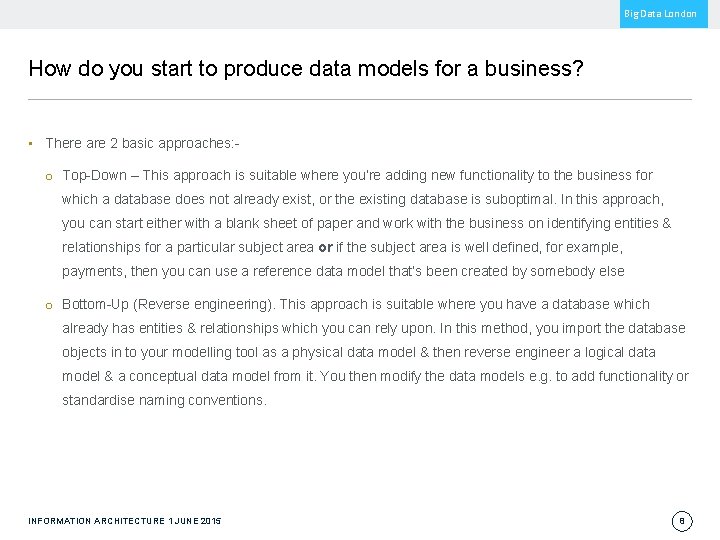Click the 'Top-Down' heading text
The height and width of the screenshot is (540, 720).
(94, 175)
